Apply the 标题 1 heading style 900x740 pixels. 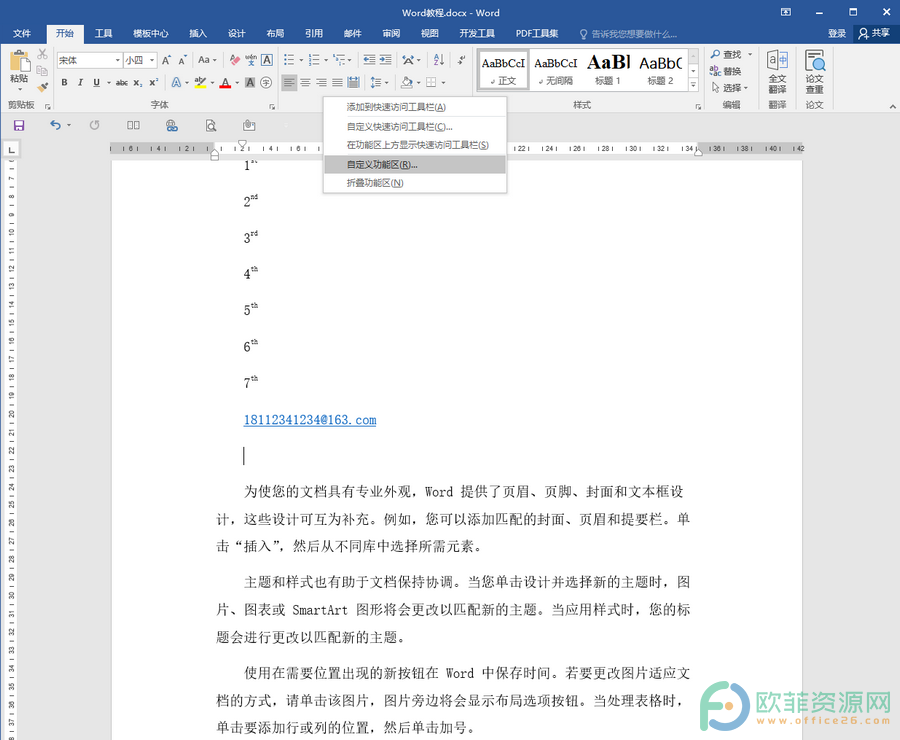click(608, 69)
